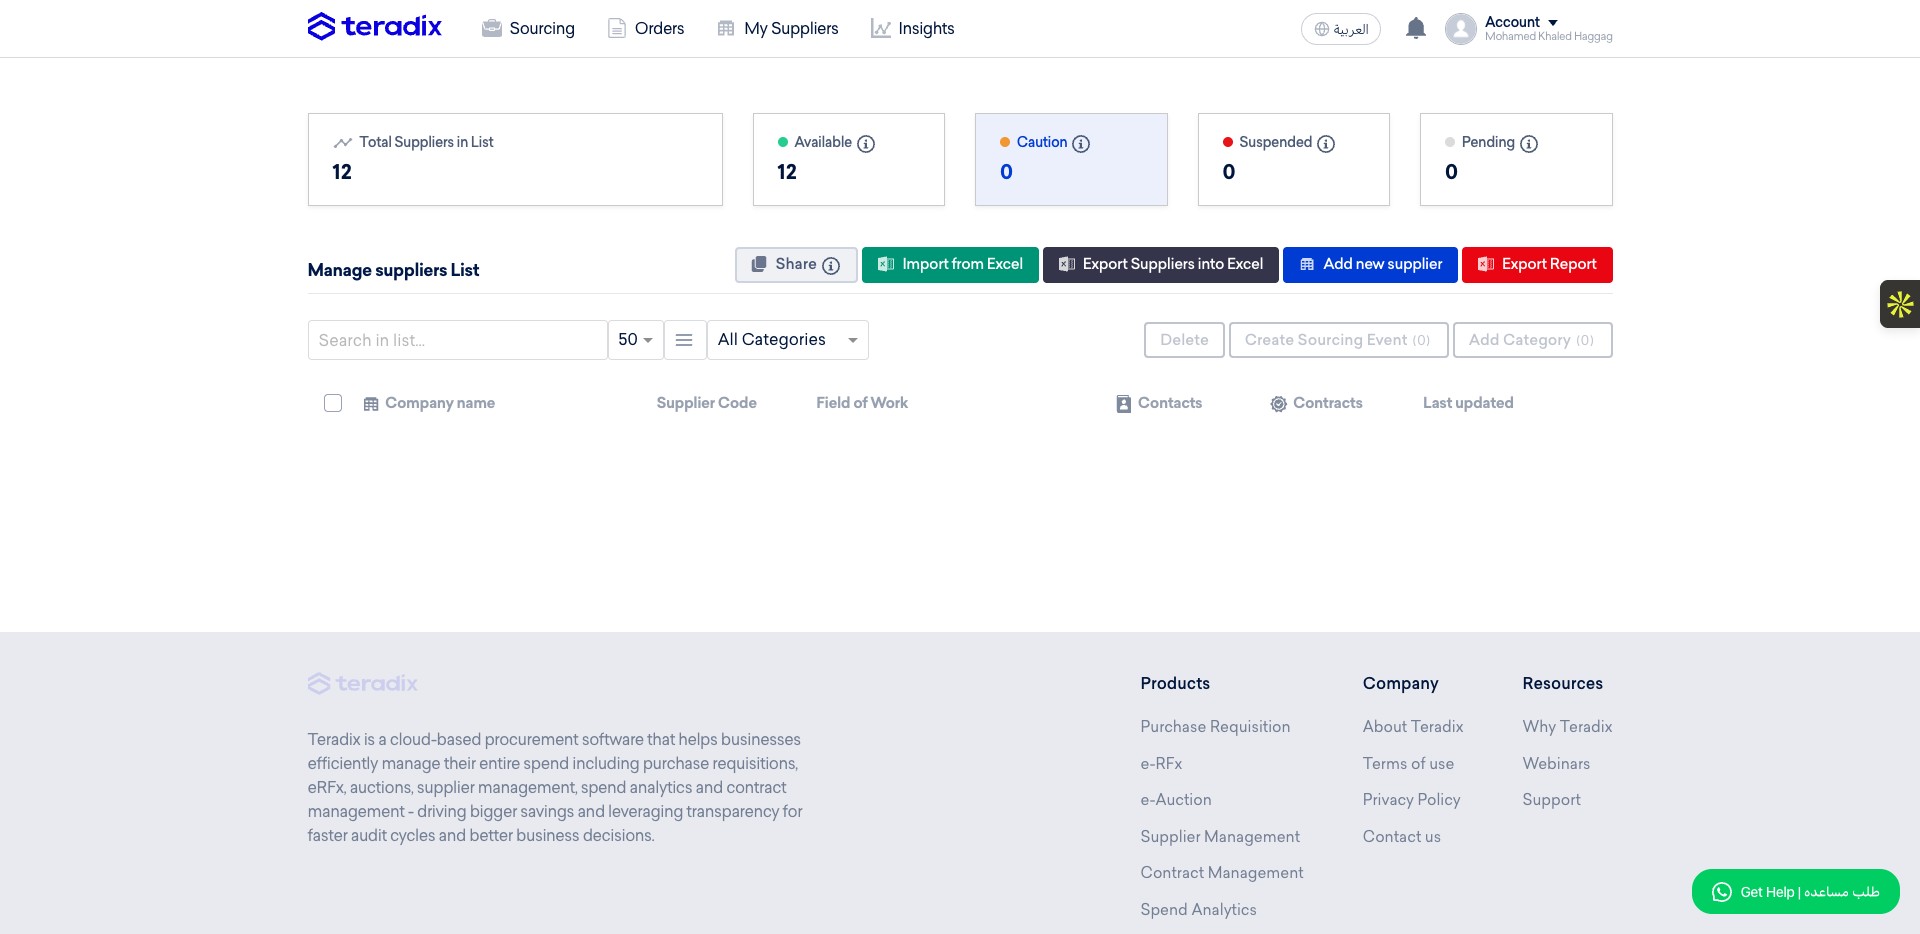Click the Company name column icon
The image size is (1920, 934).
click(x=371, y=404)
